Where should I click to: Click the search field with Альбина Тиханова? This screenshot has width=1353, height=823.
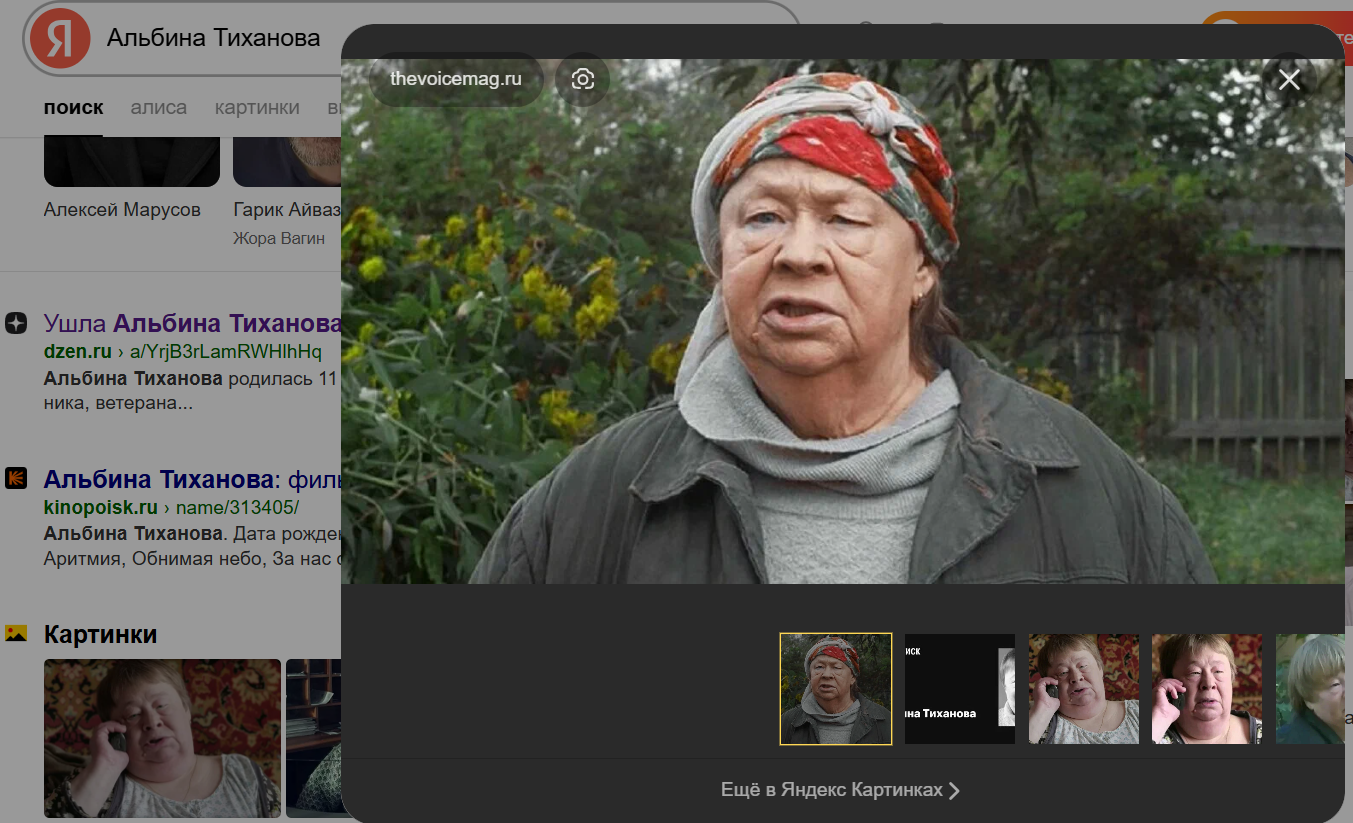tap(214, 39)
